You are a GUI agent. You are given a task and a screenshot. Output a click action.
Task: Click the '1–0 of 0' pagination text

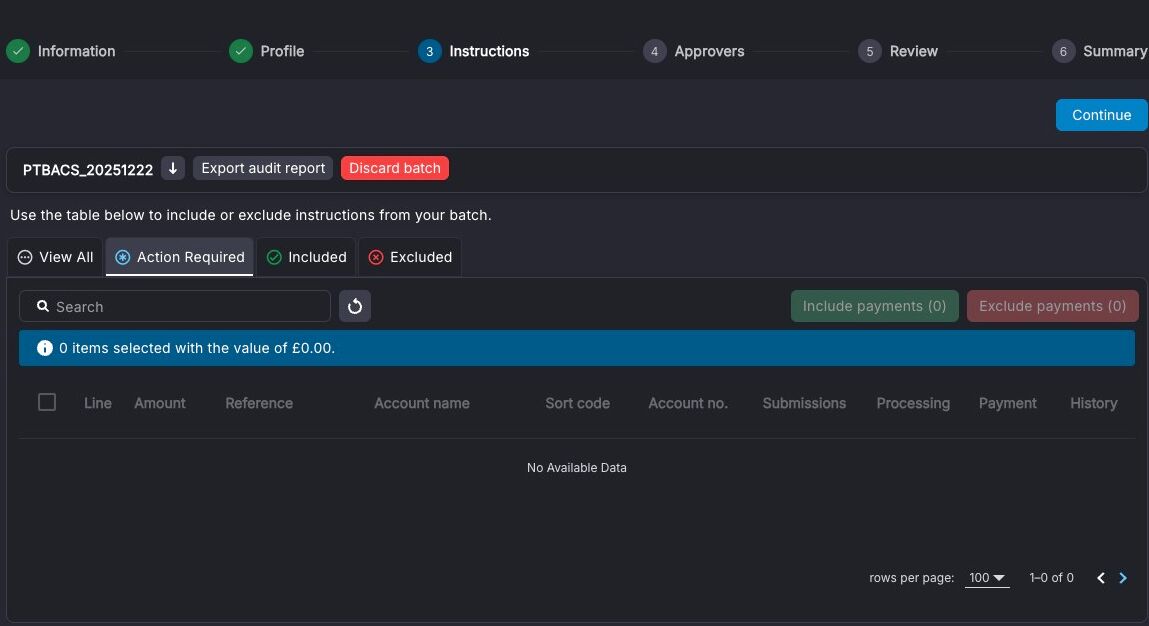[1051, 578]
